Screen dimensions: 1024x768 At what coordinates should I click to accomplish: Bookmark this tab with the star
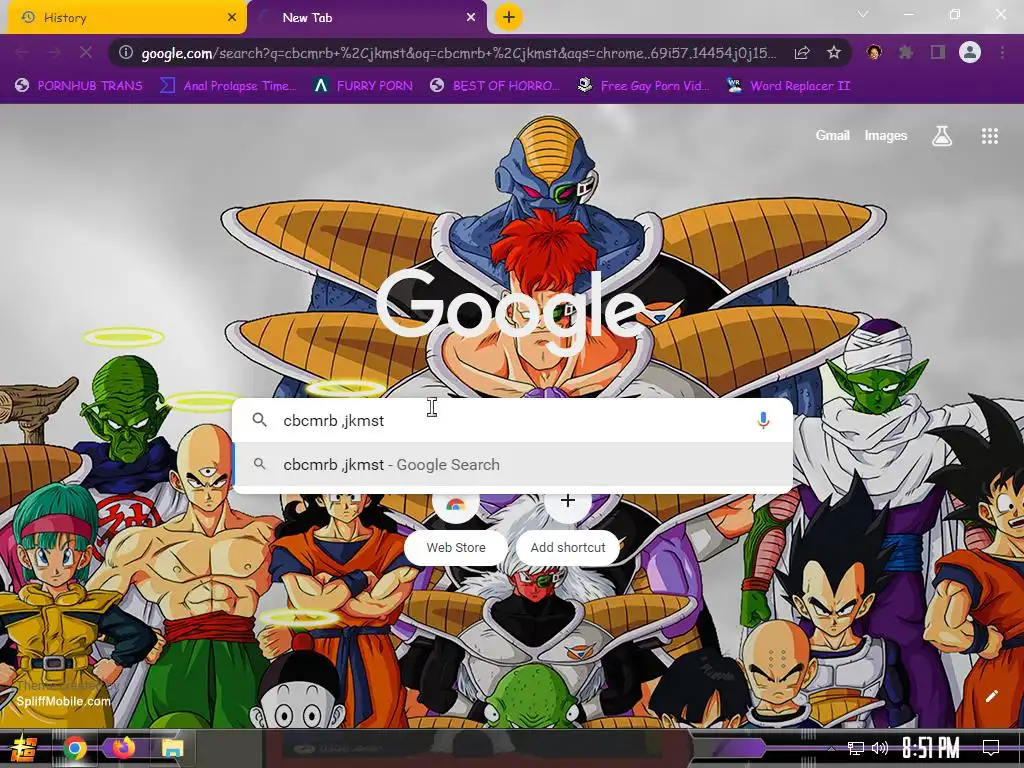coord(834,53)
